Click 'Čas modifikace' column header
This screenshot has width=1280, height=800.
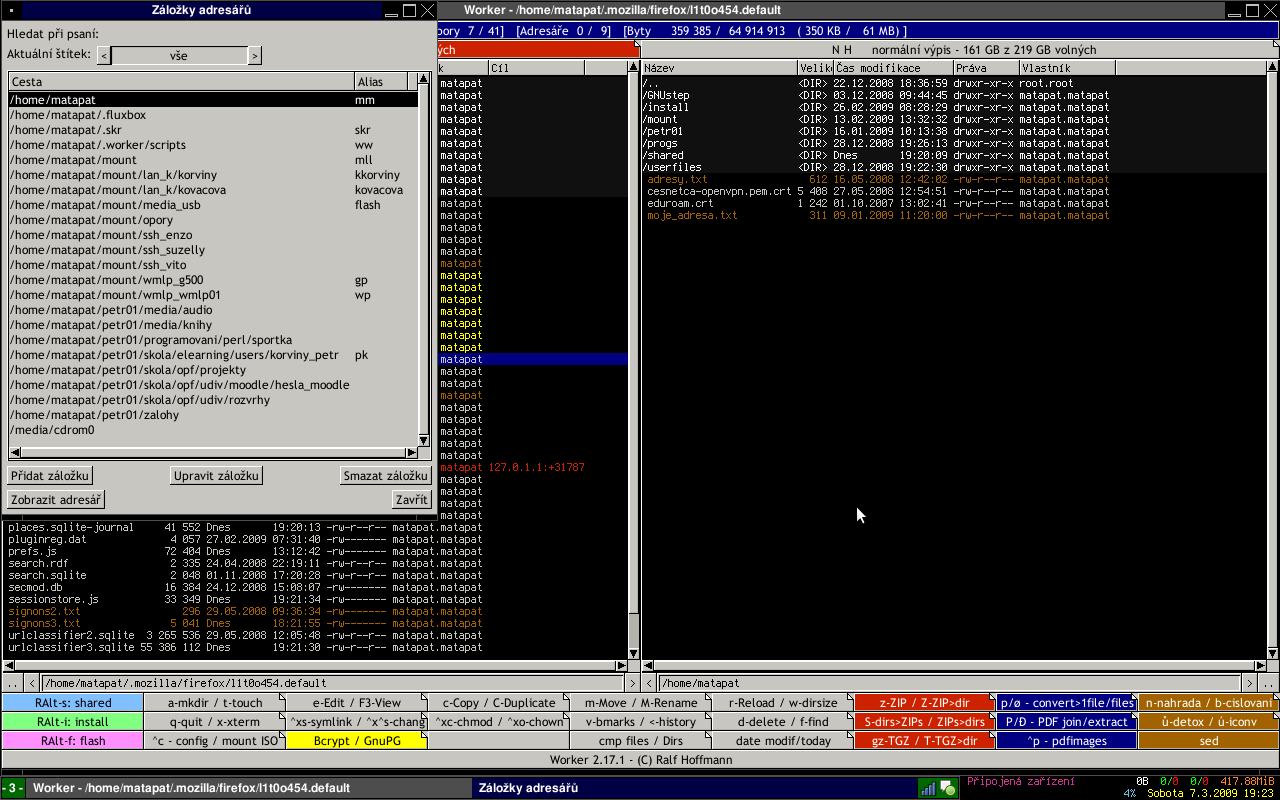893,68
